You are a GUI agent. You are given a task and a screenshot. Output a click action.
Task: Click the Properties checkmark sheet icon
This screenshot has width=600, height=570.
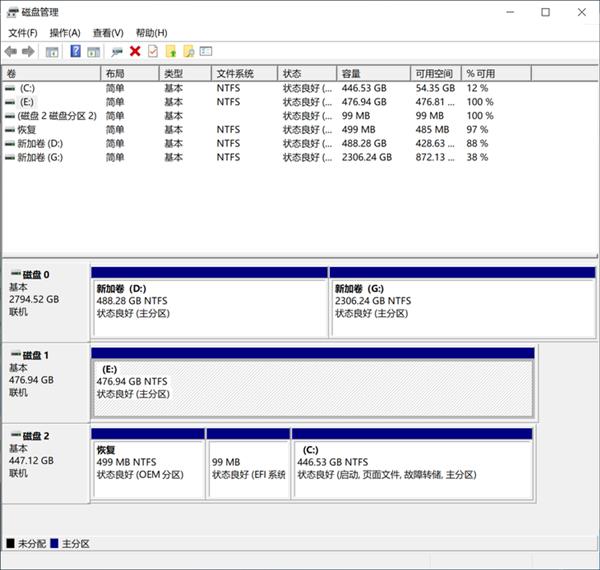(152, 51)
